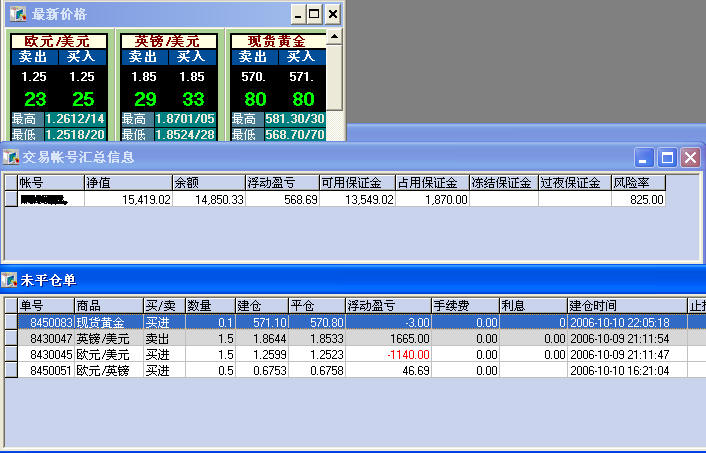706x453 pixels.
Task: Click 现货黄金 最低 value 568.70/70
Action: (x=295, y=135)
